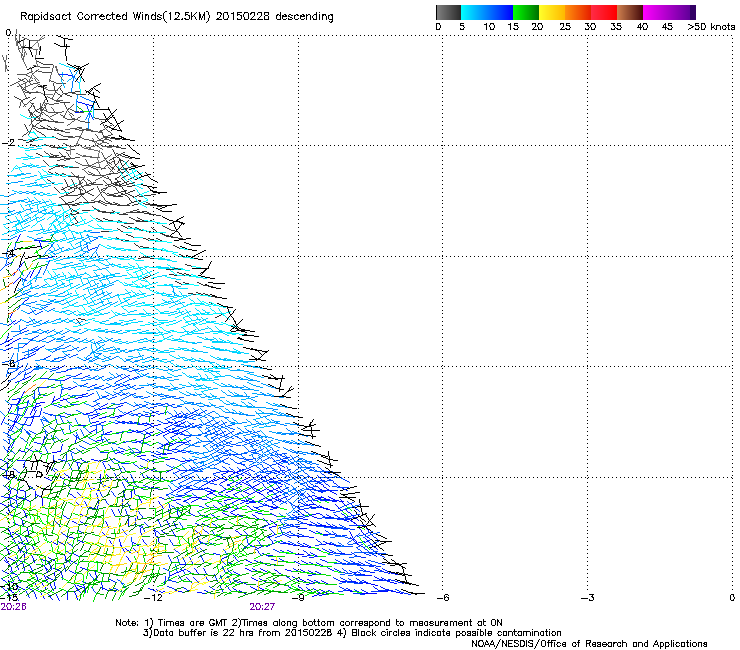Click the "-12" longitude axis label

pyautogui.click(x=153, y=598)
